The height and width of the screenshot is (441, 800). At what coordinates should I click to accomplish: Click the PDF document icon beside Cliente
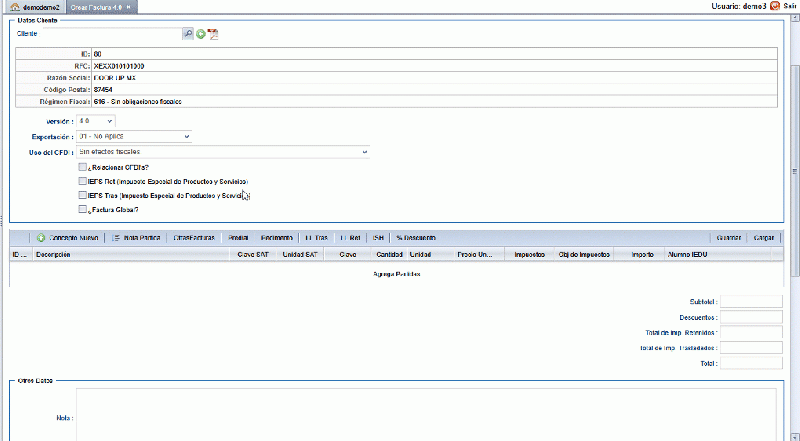pyautogui.click(x=213, y=34)
